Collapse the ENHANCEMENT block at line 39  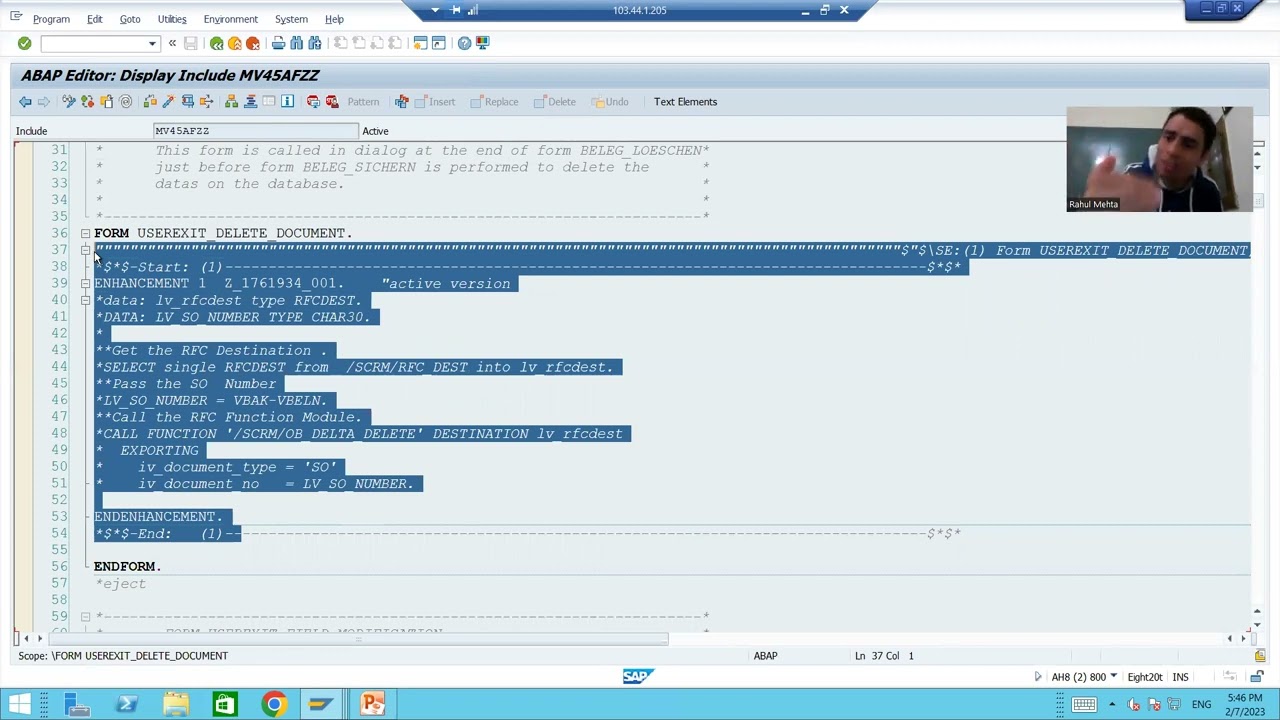(85, 283)
